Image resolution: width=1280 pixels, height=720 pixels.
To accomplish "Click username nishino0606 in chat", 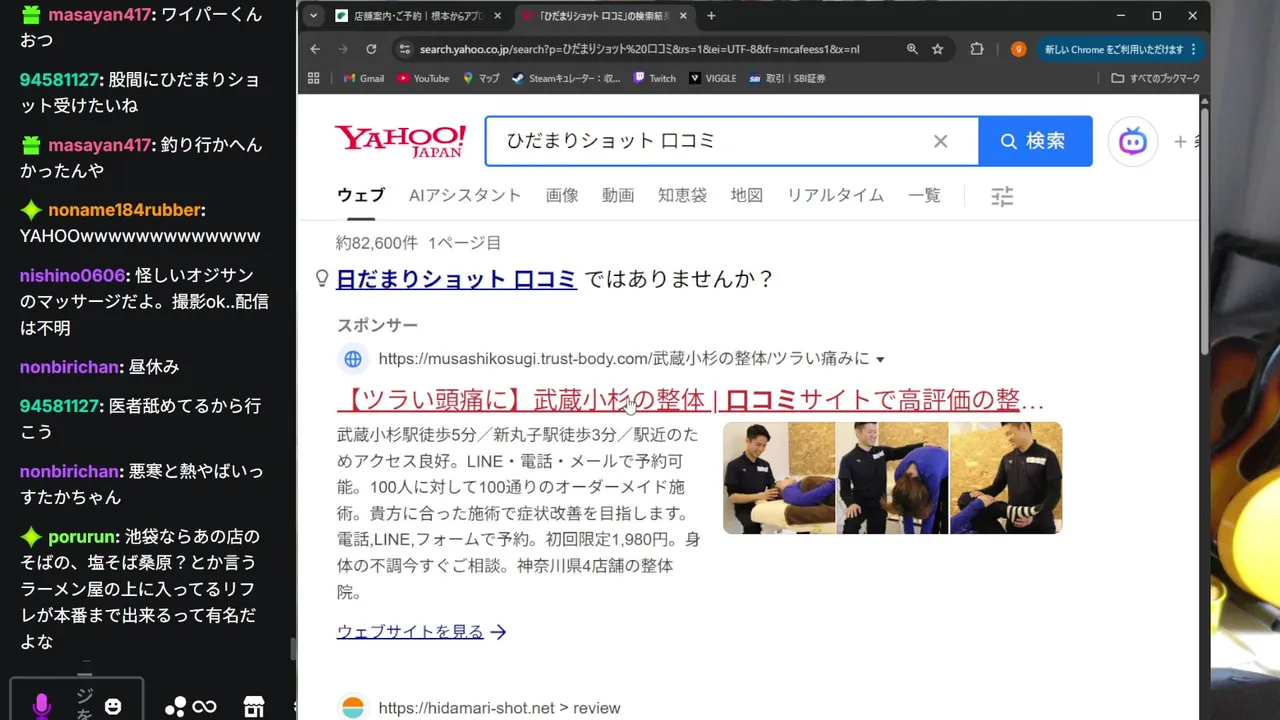I will point(73,275).
